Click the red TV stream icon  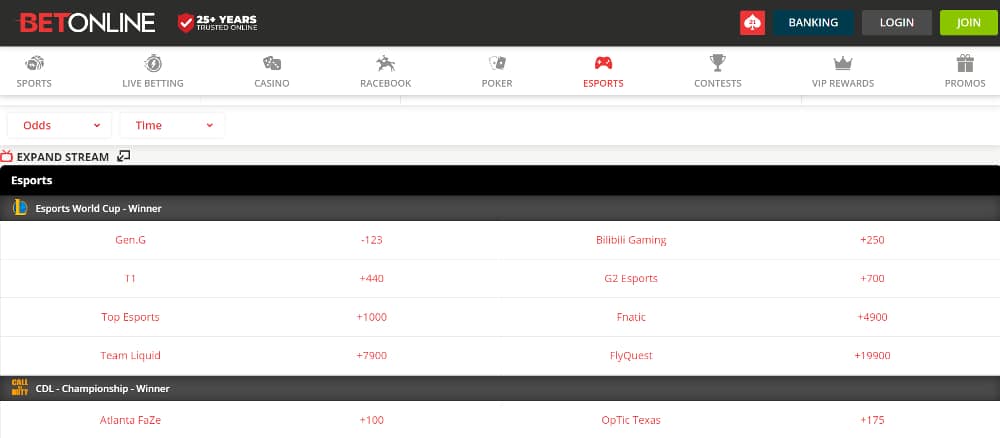click(x=7, y=156)
